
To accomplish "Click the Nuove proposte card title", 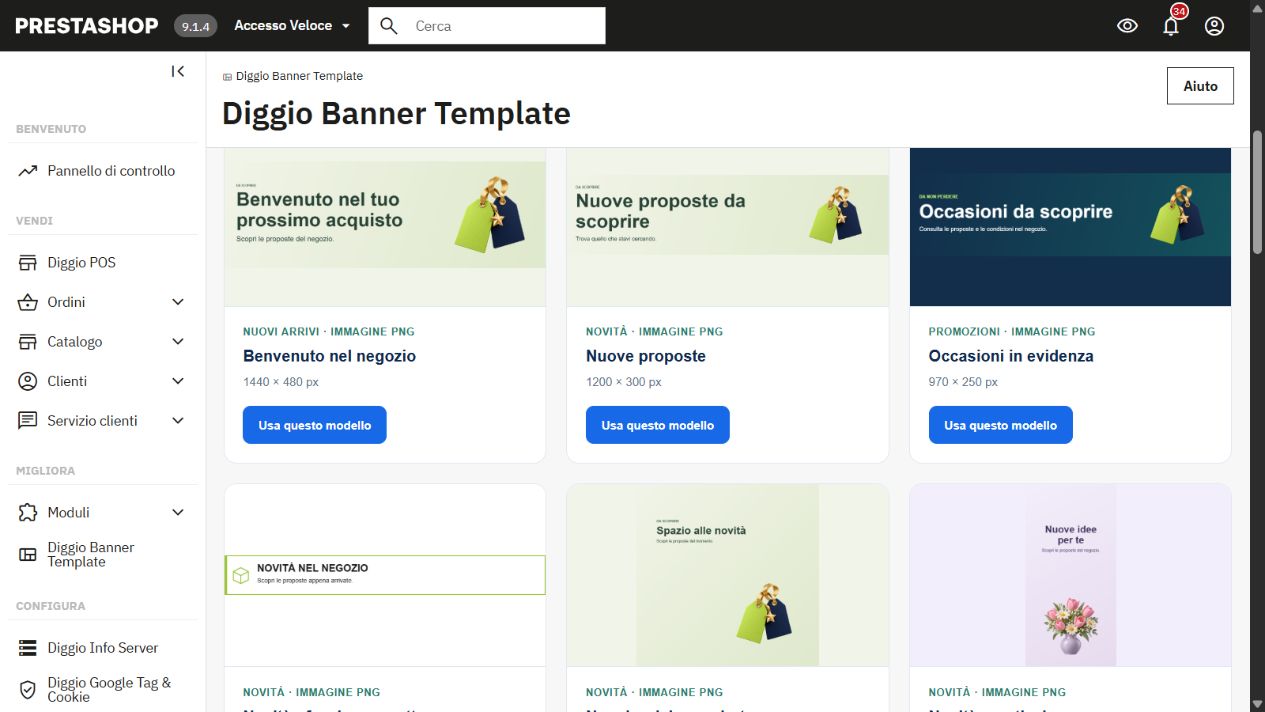I will 646,356.
